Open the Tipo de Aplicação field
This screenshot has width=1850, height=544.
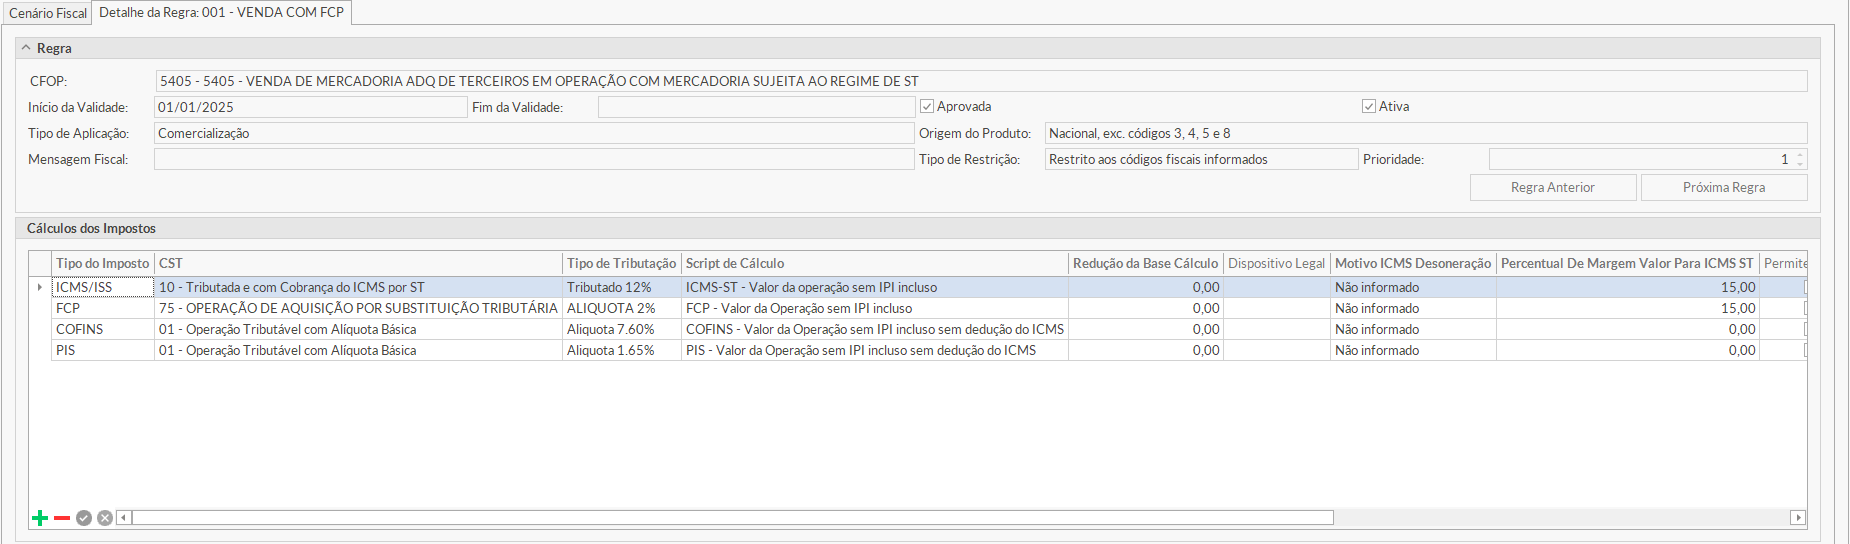pyautogui.click(x=534, y=133)
